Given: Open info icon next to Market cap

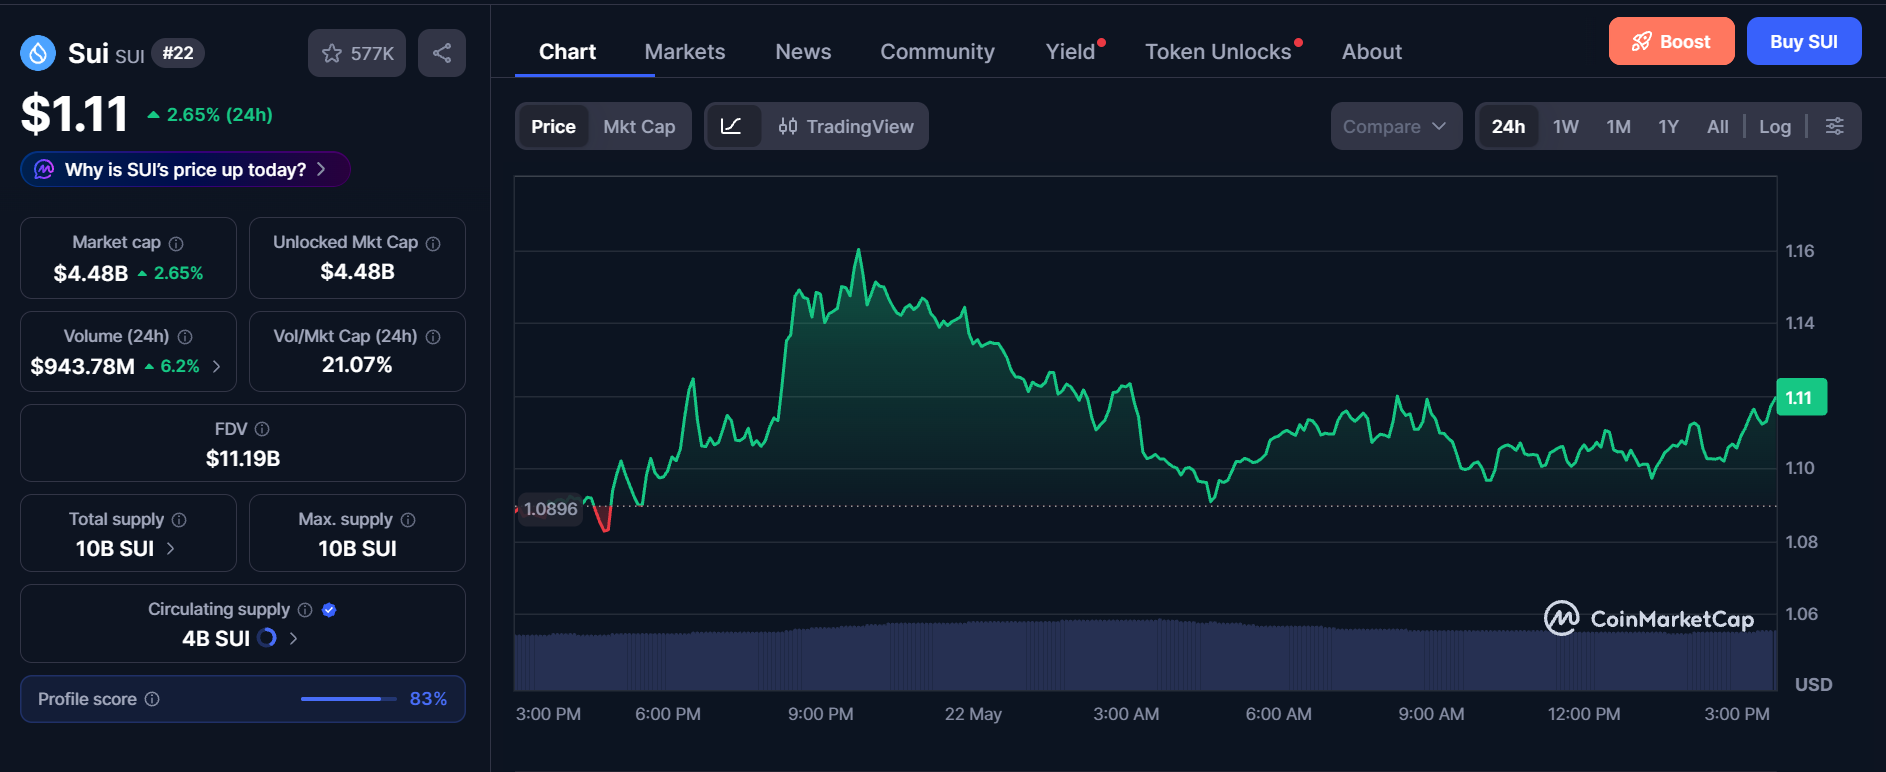Looking at the screenshot, I should 176,243.
